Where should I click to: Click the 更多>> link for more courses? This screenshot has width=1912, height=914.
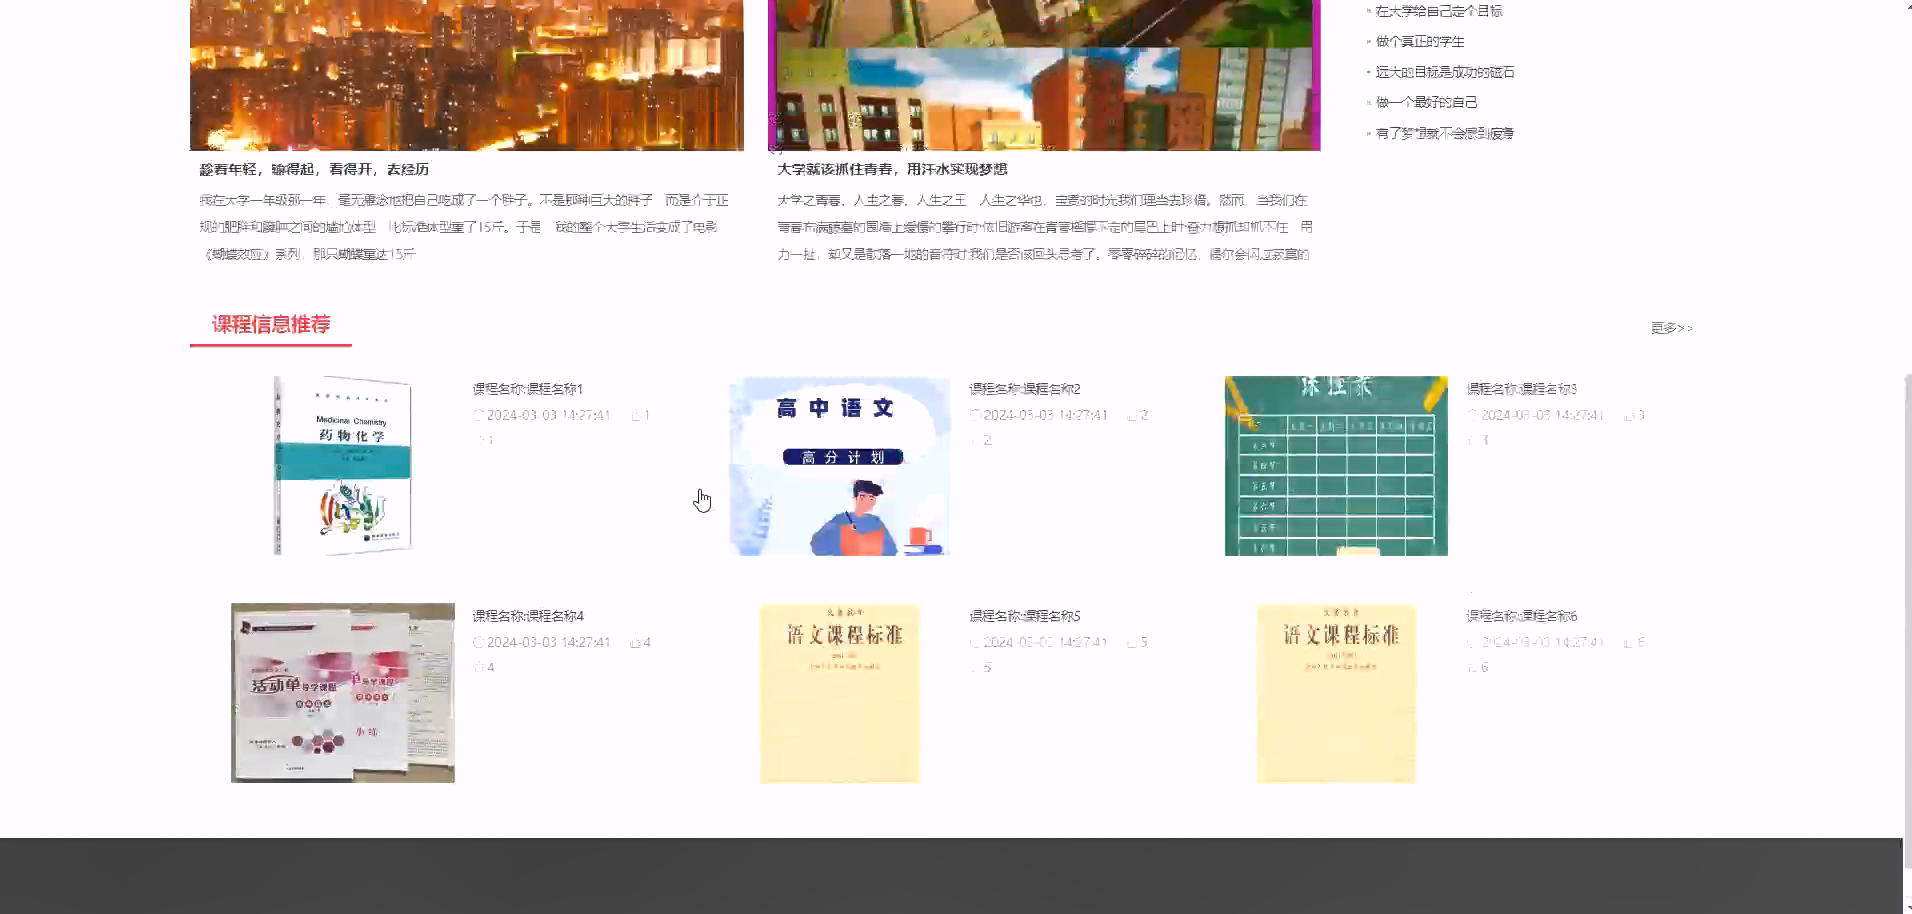pos(1672,328)
